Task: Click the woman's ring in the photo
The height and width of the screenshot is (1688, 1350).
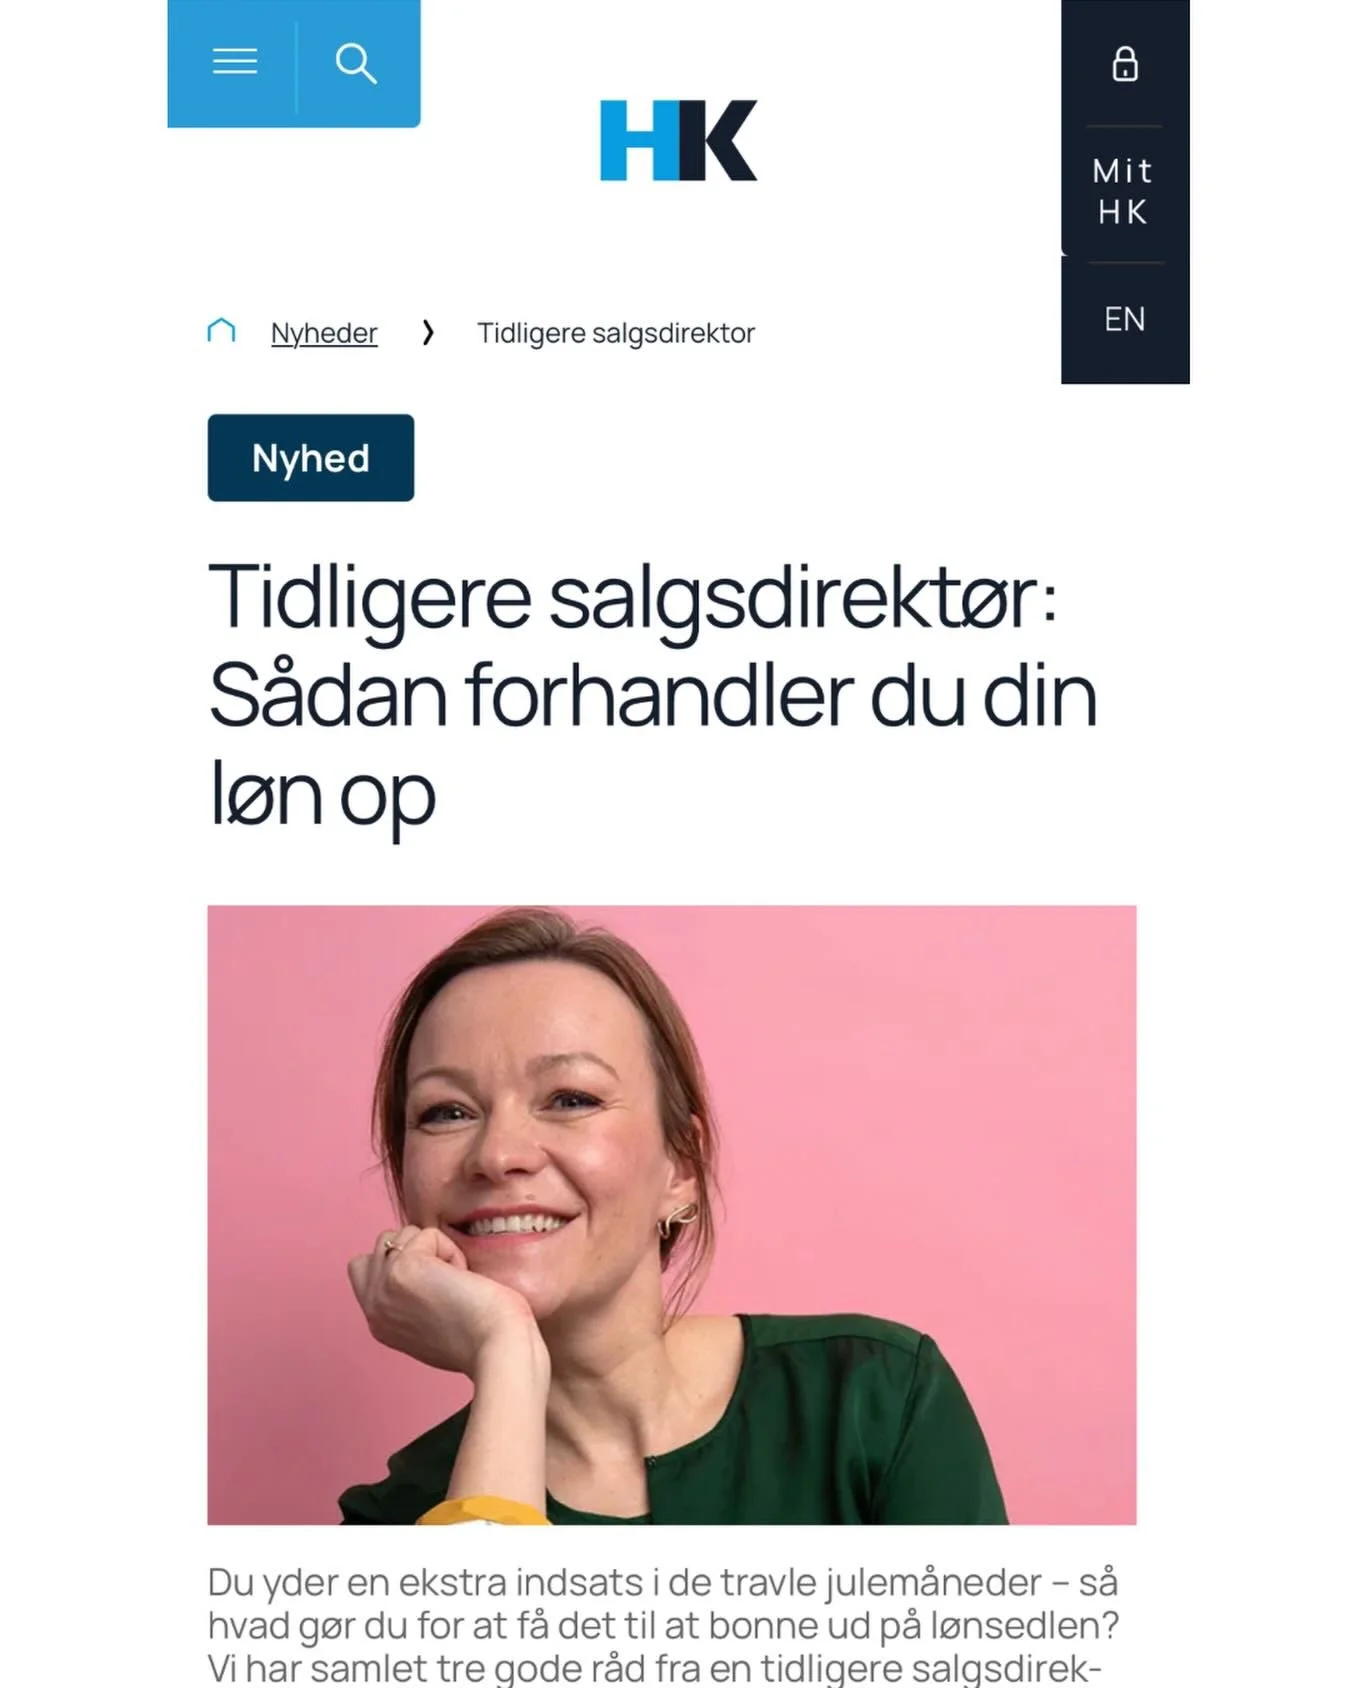Action: (x=392, y=1244)
